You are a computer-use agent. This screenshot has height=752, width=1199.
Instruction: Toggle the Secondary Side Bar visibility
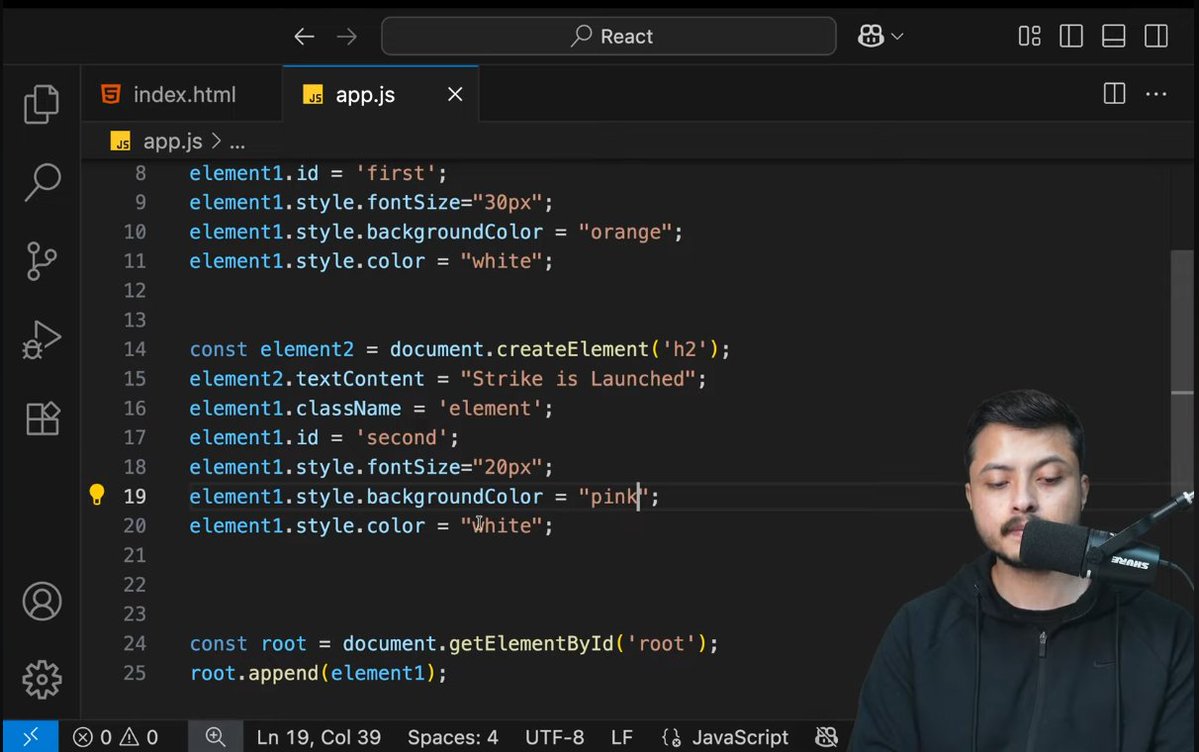point(1156,35)
